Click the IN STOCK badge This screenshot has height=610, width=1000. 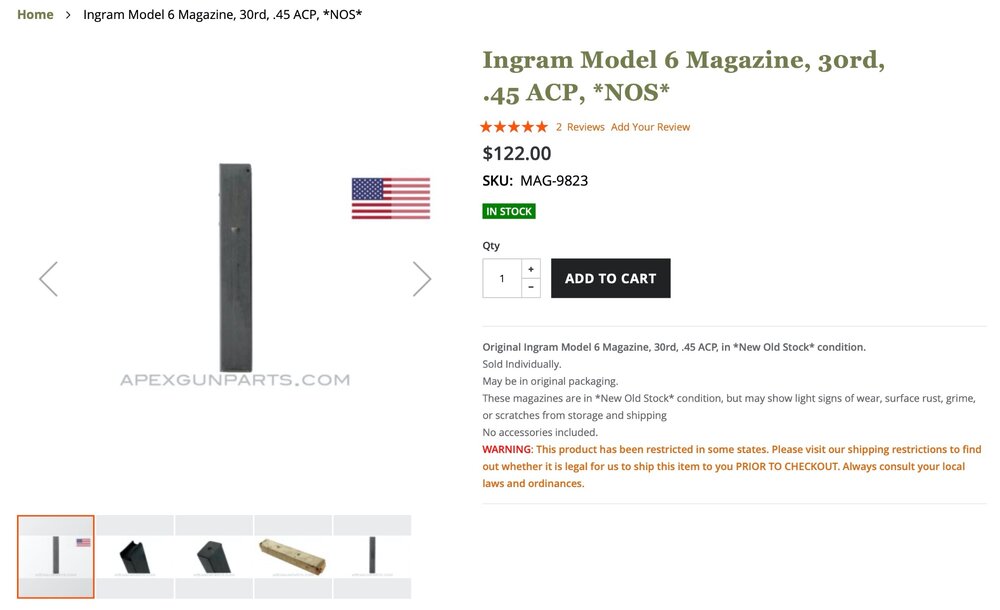coord(509,211)
